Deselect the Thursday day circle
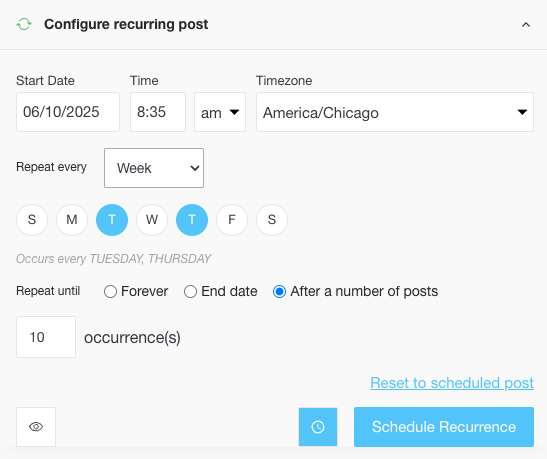 coord(192,220)
